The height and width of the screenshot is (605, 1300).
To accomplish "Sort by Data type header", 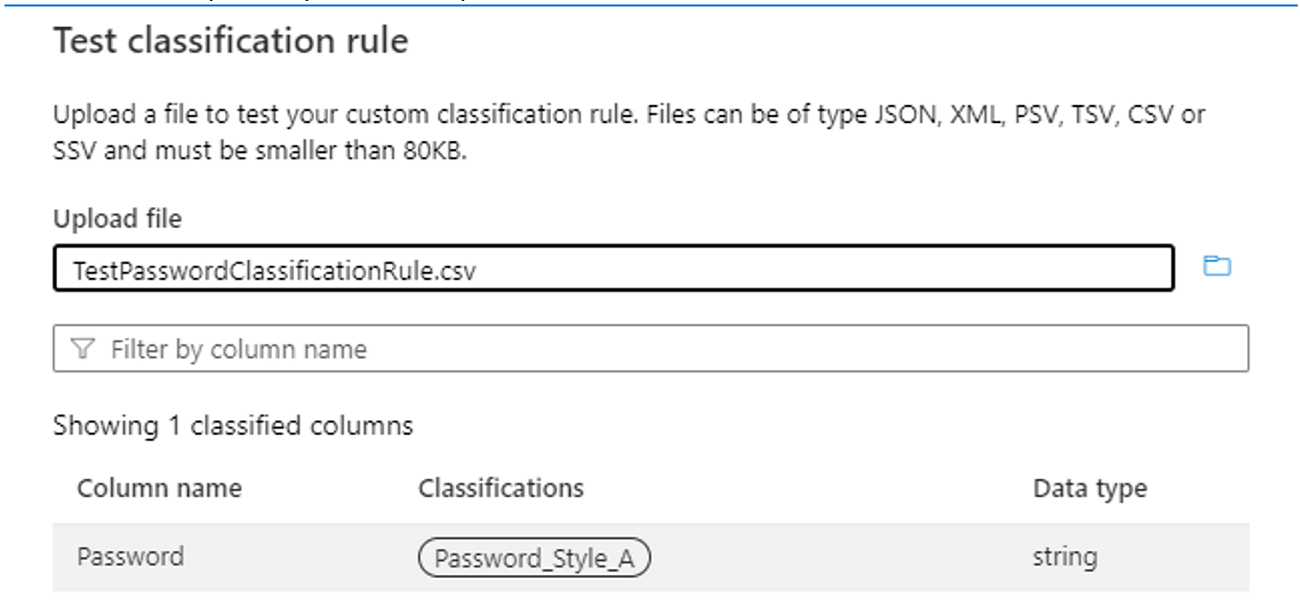I will pyautogui.click(x=1090, y=489).
